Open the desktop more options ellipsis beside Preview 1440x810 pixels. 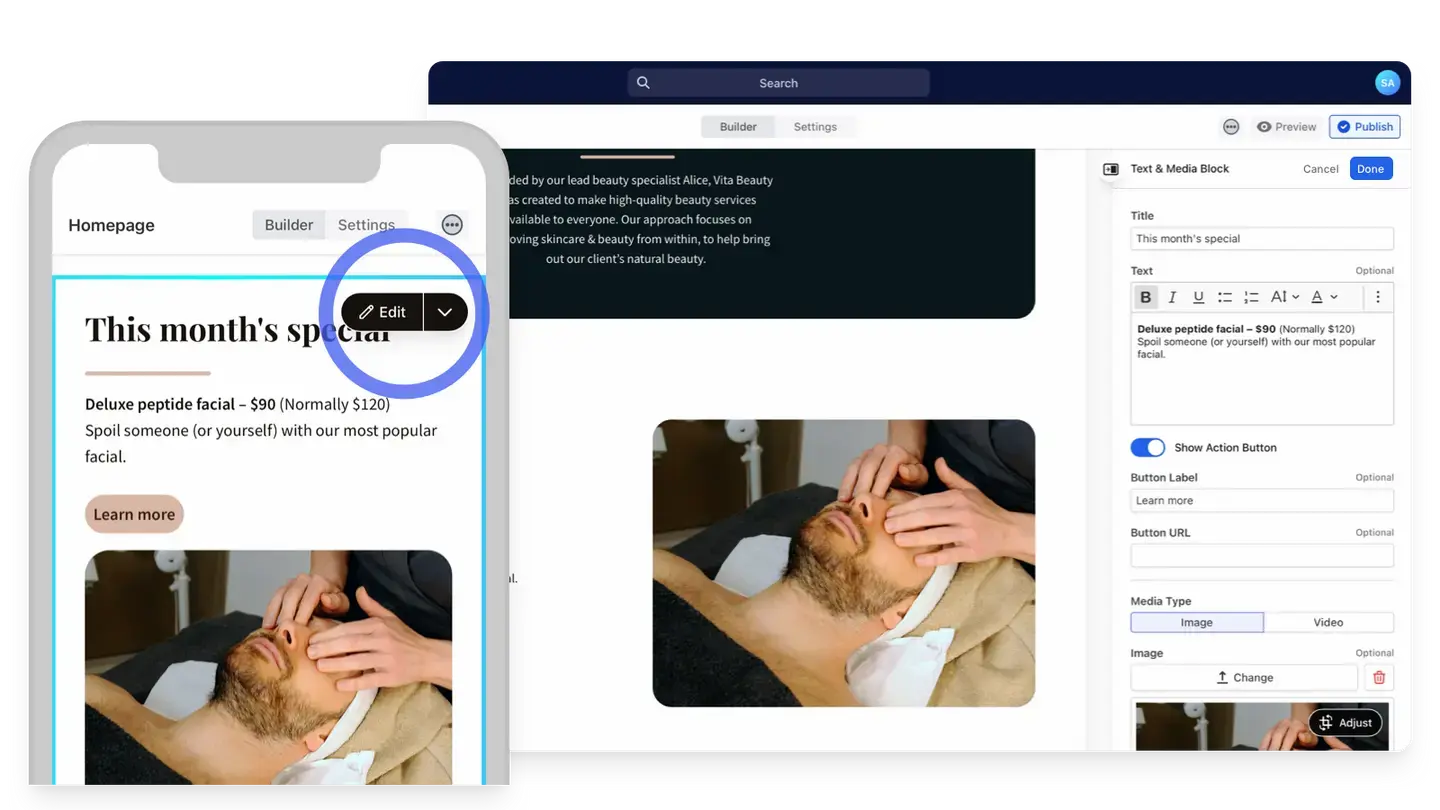click(1231, 127)
